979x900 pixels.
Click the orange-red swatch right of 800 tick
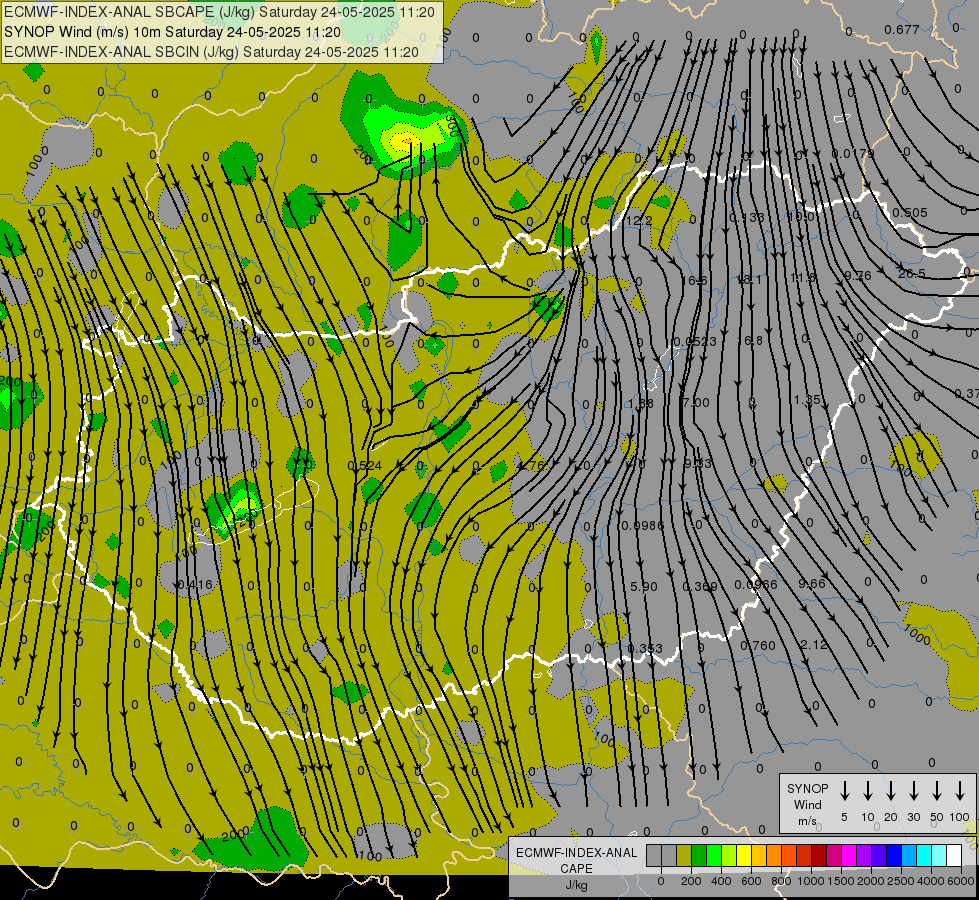pos(789,855)
